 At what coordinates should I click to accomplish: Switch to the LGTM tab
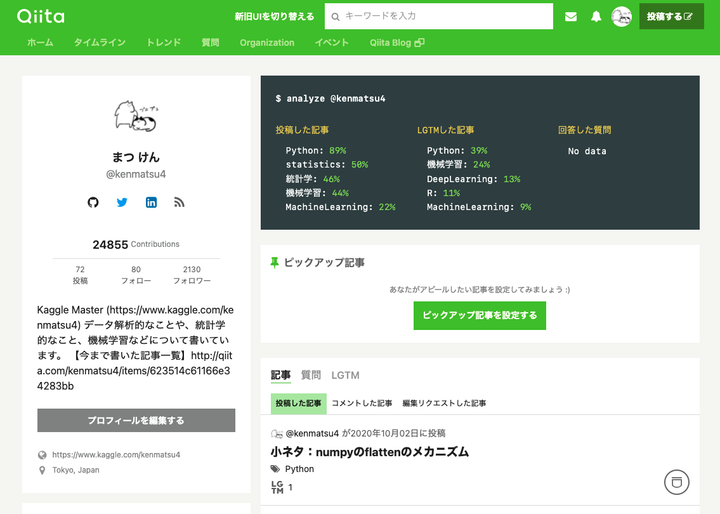(345, 375)
